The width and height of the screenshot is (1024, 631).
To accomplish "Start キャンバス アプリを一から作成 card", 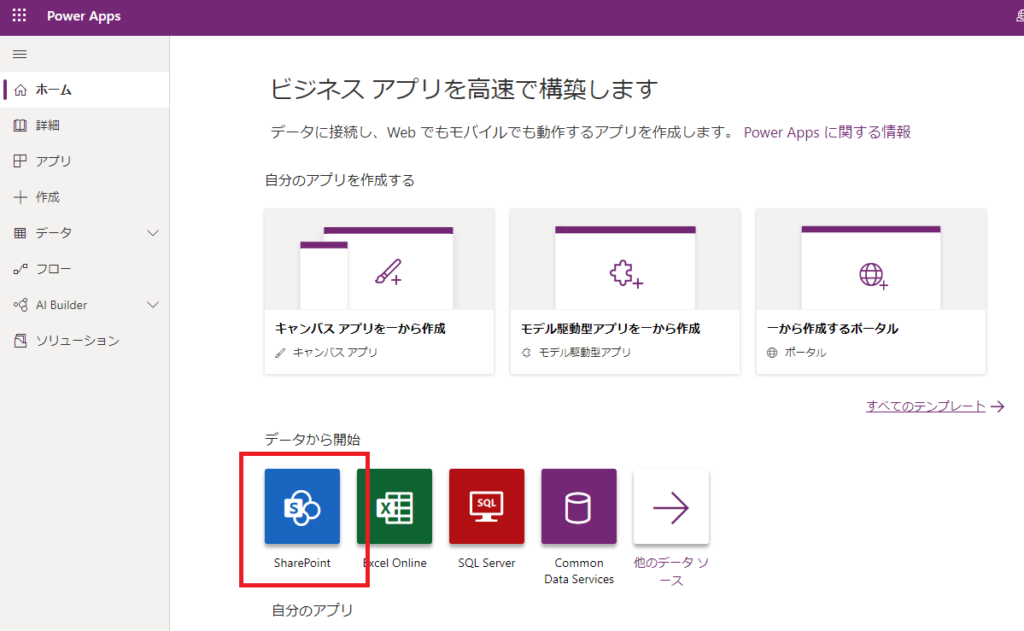I will [378, 291].
